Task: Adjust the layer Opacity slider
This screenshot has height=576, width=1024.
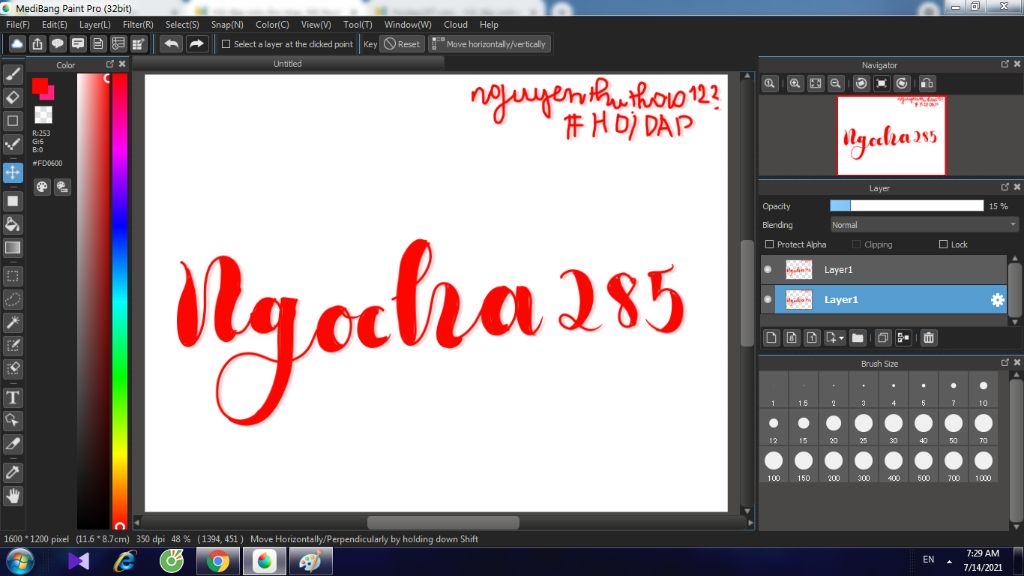Action: click(x=906, y=206)
